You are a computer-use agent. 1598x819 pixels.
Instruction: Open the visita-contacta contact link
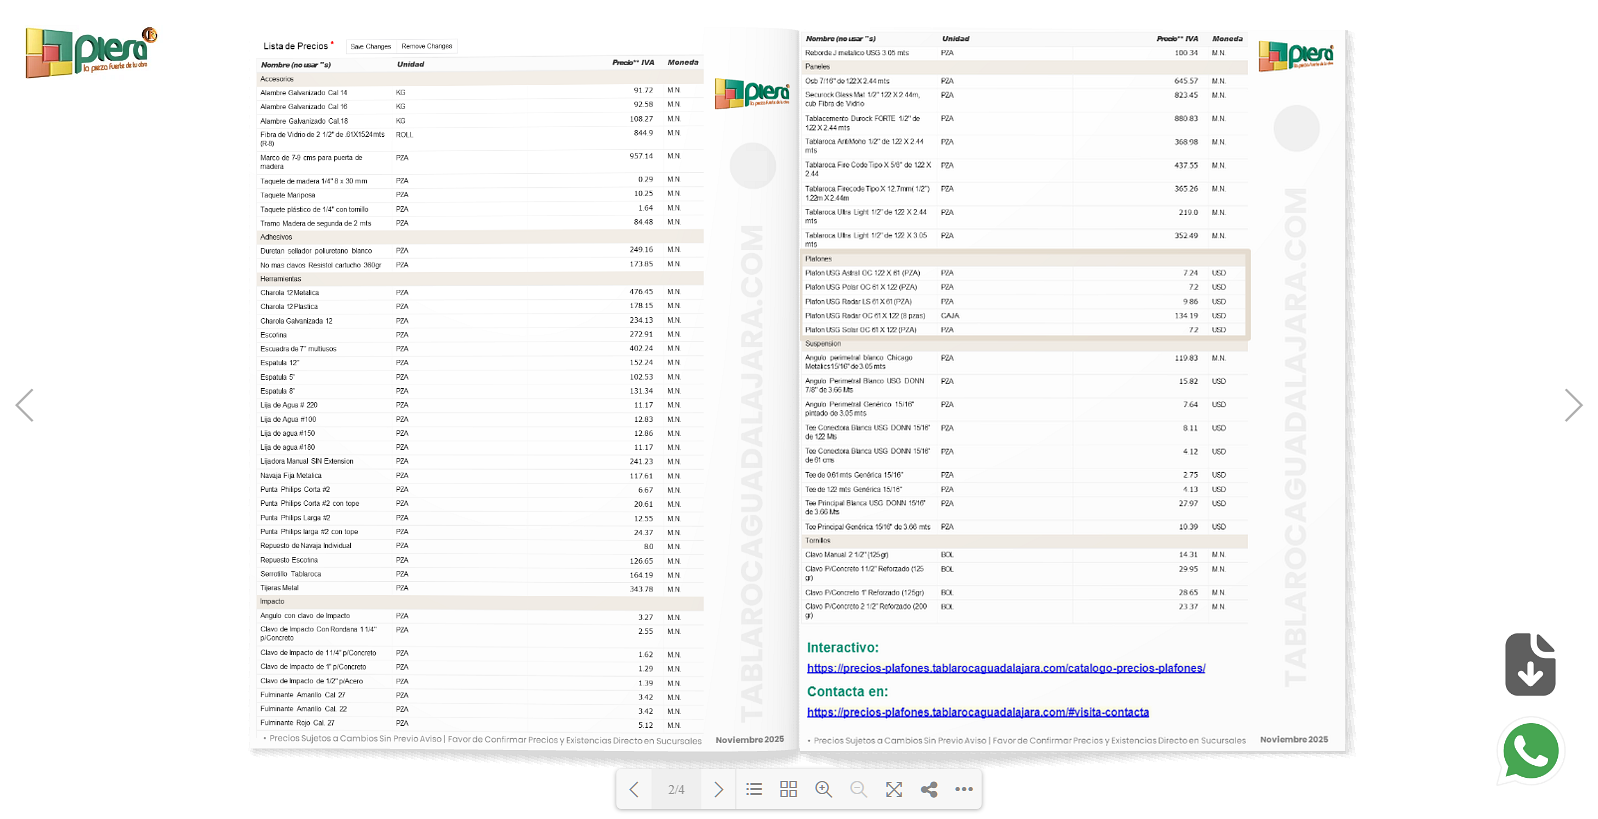coord(977,712)
